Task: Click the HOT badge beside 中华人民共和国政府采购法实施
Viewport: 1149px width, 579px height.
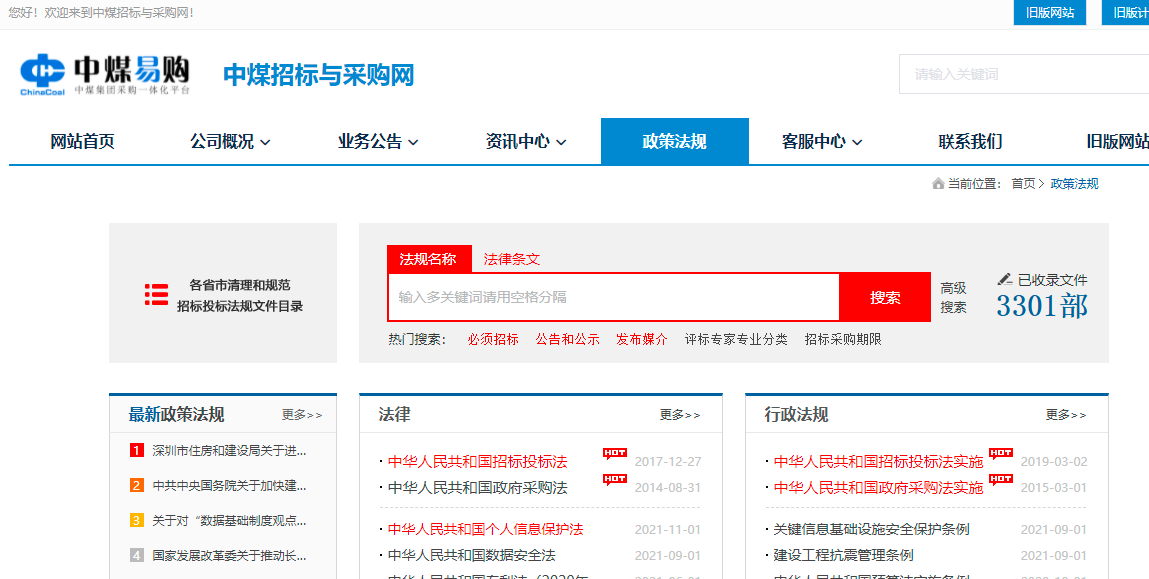Action: (x=1001, y=480)
